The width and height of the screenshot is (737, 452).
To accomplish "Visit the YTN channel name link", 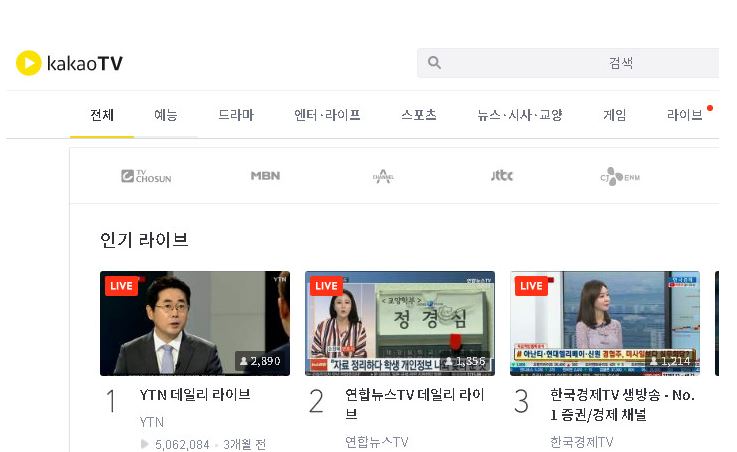I will pos(151,422).
